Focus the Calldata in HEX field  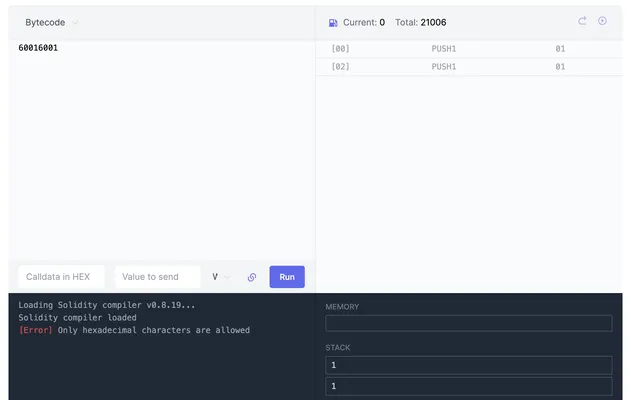tap(61, 277)
